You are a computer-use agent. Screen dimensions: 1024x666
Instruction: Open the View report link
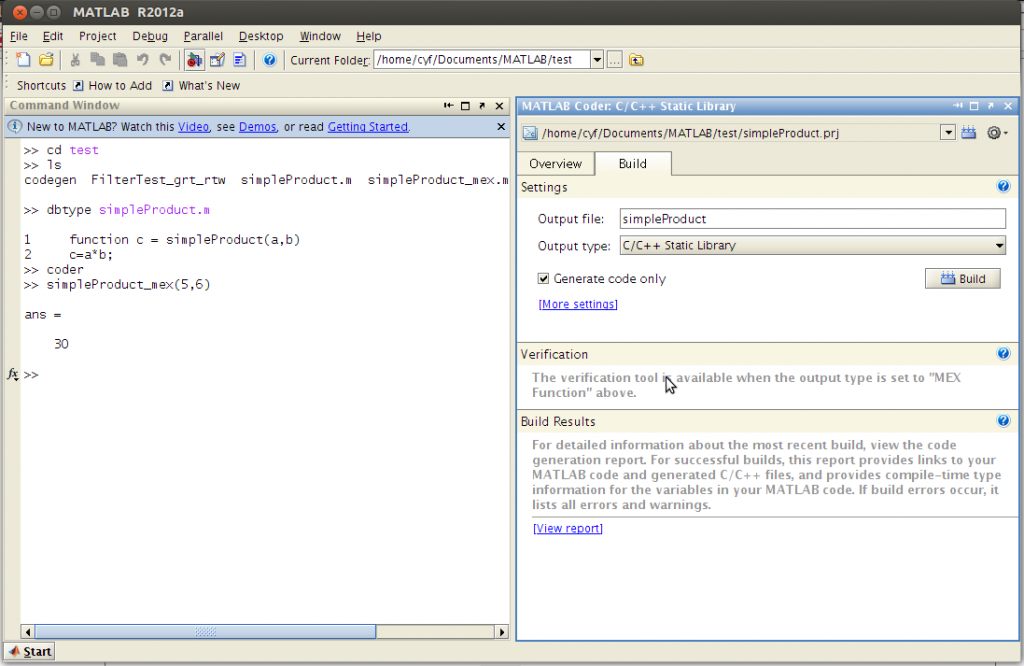pyautogui.click(x=567, y=528)
